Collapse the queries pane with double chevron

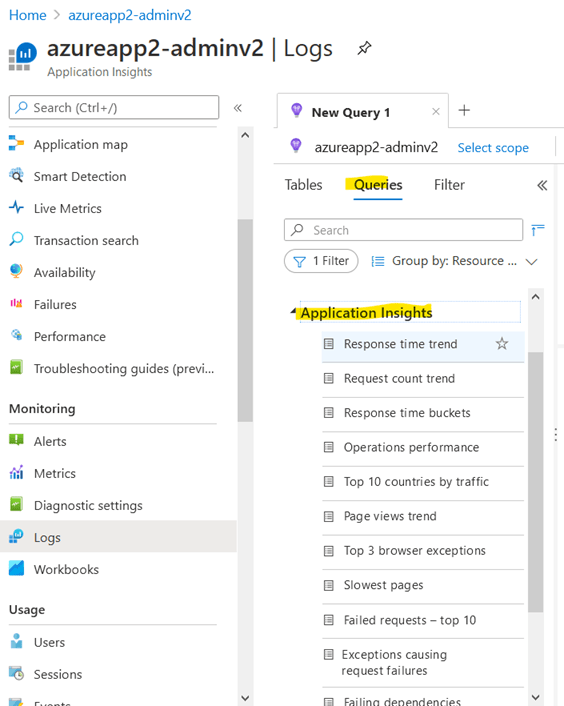(x=542, y=186)
